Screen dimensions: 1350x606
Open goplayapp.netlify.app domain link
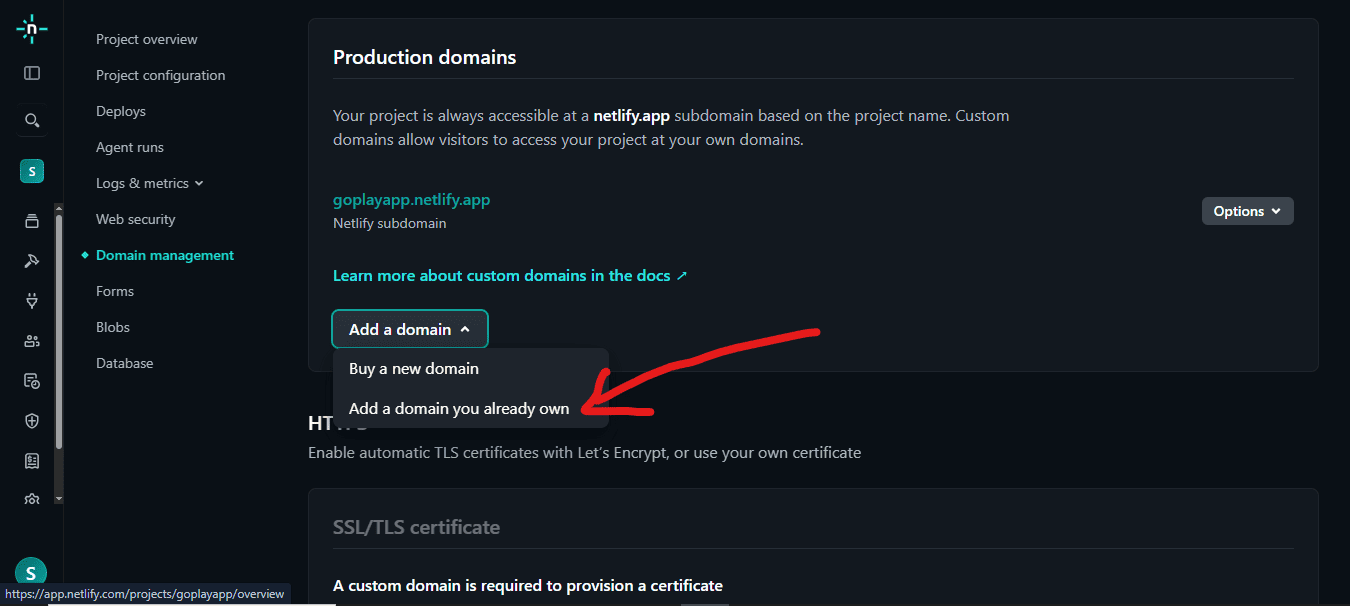(412, 200)
